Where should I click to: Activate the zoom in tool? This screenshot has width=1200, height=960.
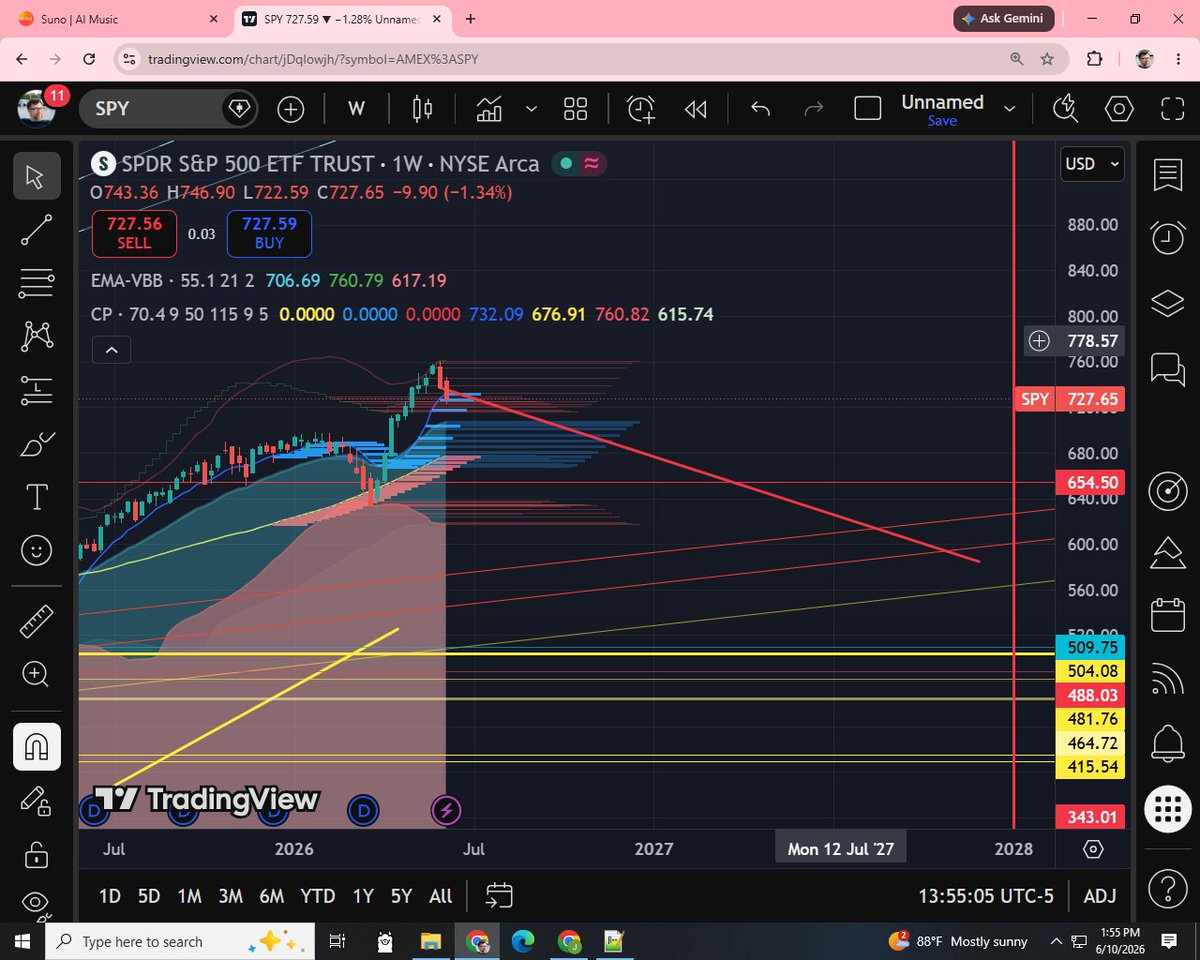tap(36, 674)
